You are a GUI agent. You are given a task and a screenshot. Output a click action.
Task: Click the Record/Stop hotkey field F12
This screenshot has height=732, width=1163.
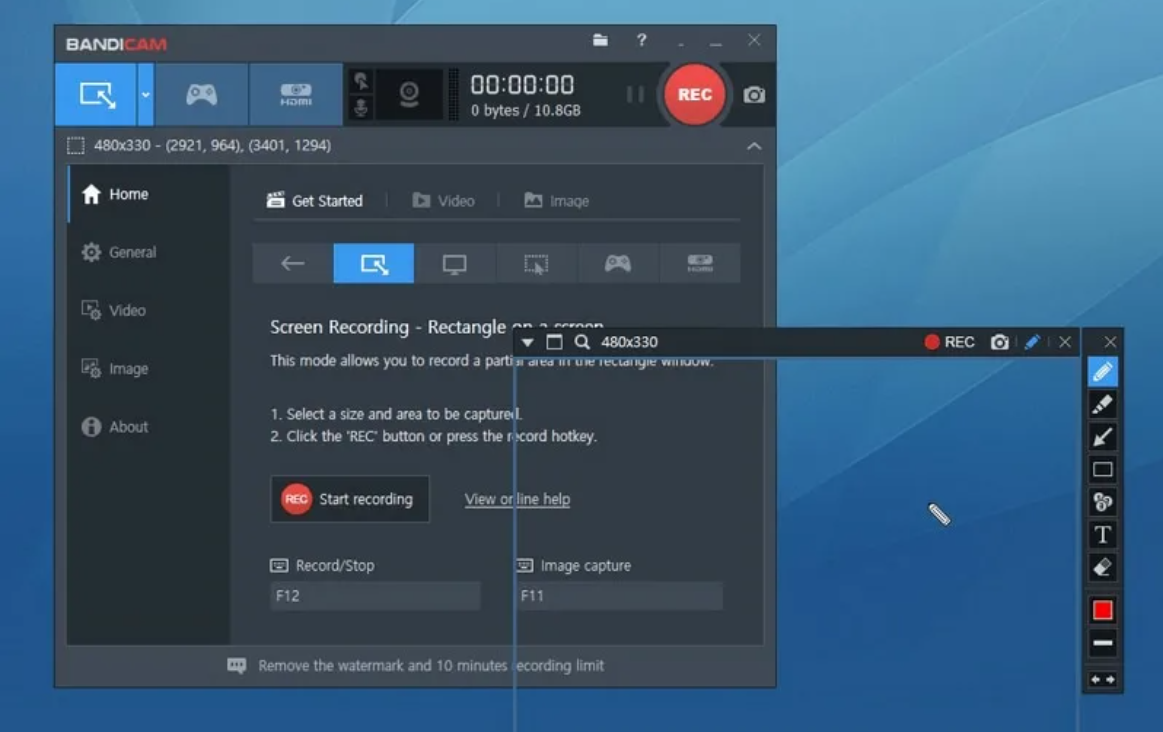tap(375, 596)
